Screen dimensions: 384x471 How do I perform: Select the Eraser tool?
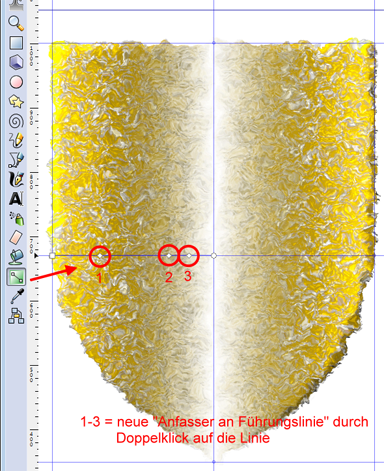coord(16,238)
